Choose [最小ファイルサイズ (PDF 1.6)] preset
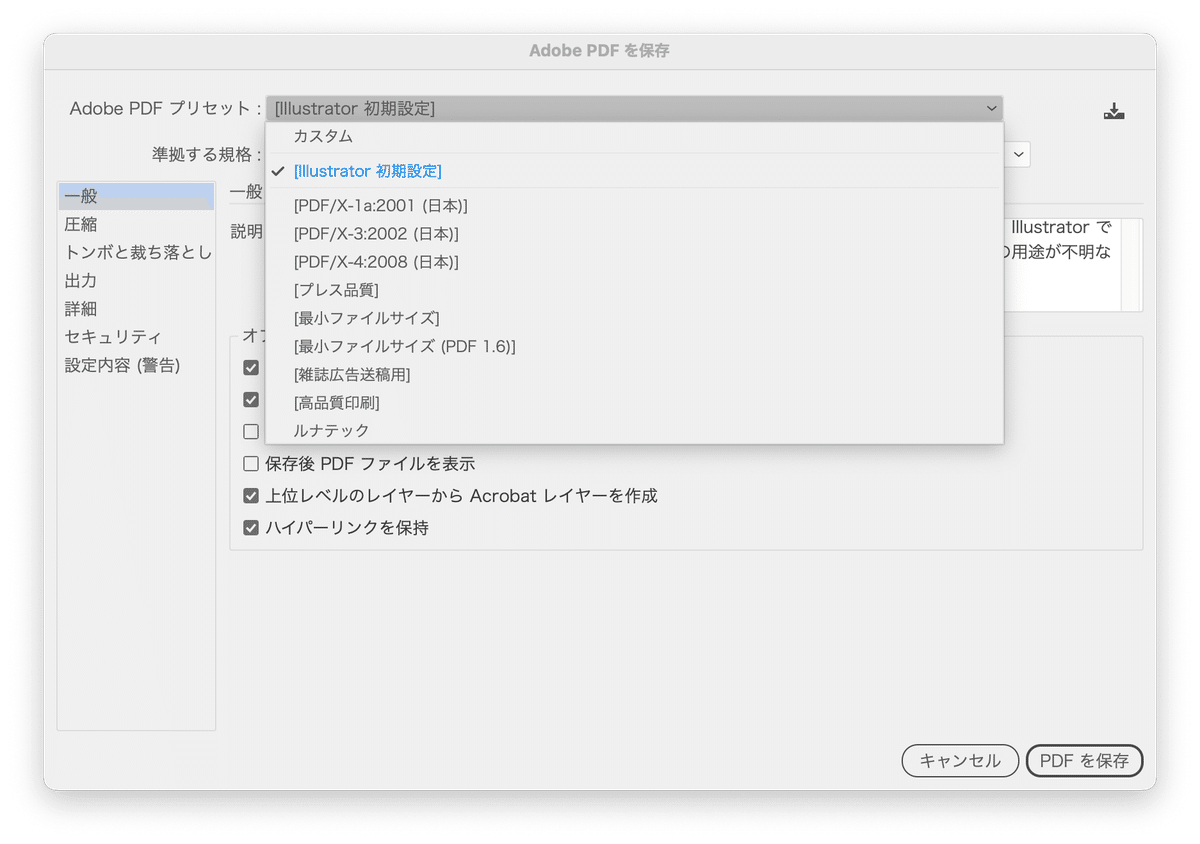 pos(634,346)
